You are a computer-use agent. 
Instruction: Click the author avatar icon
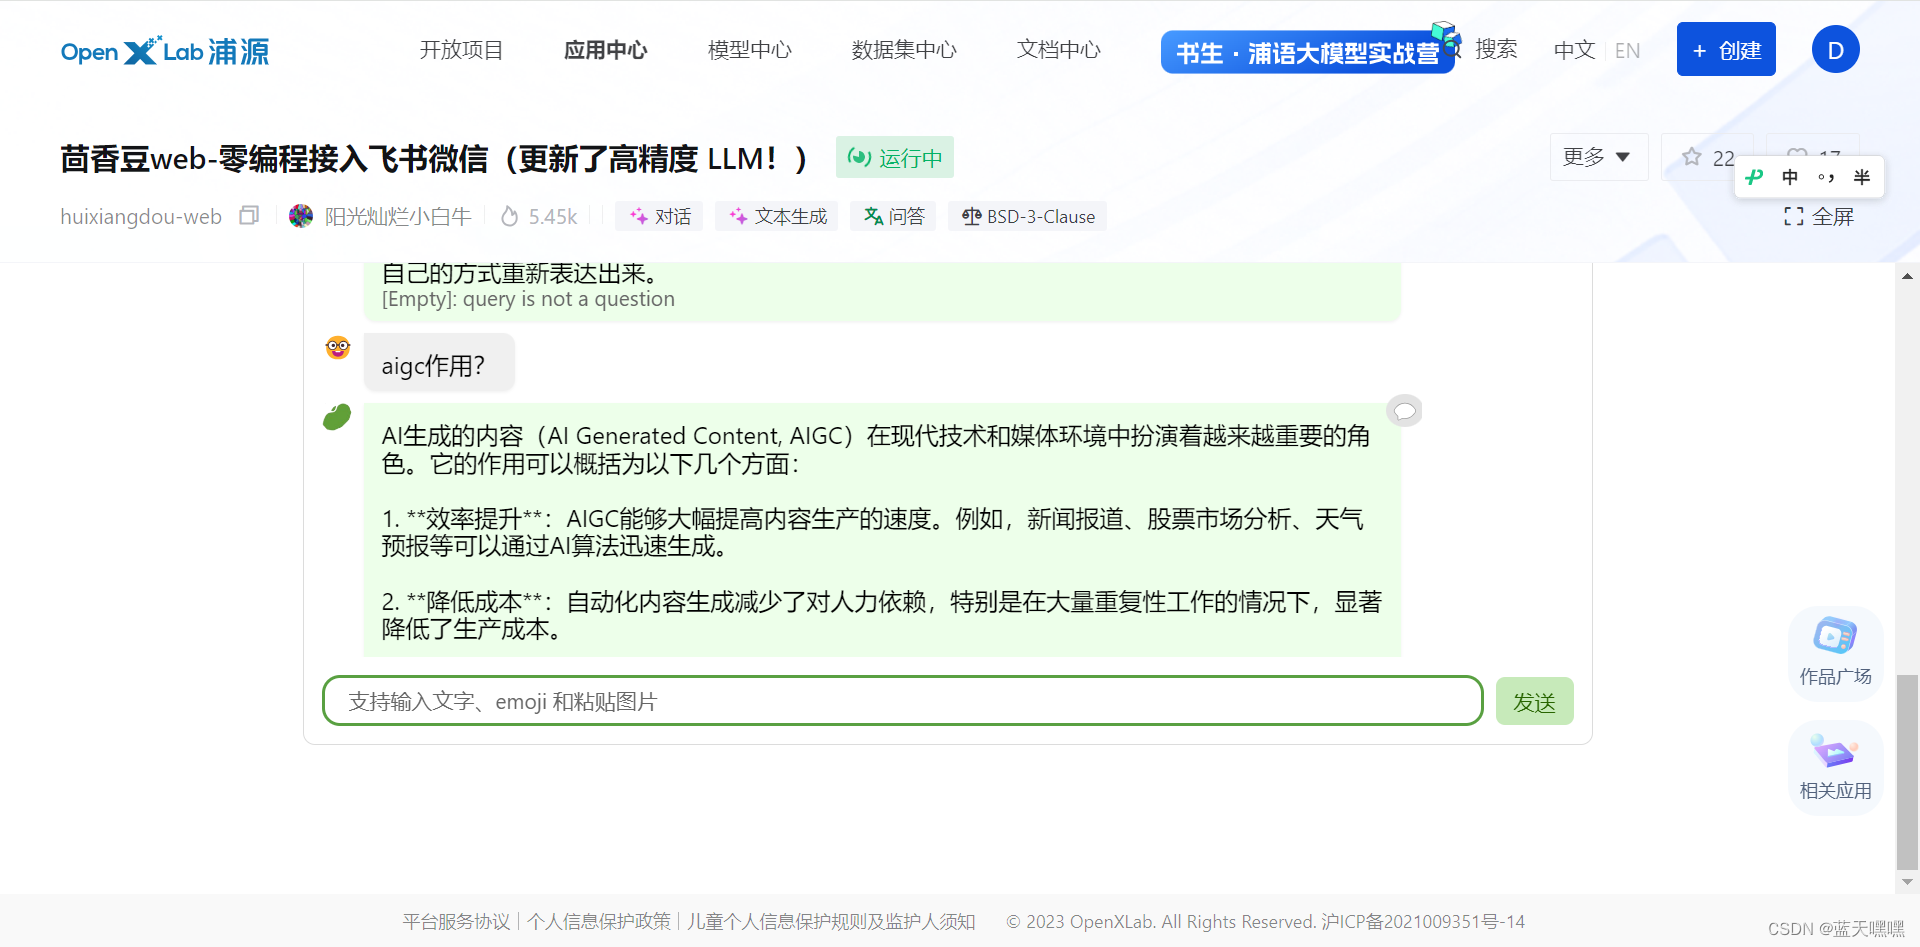tap(301, 216)
